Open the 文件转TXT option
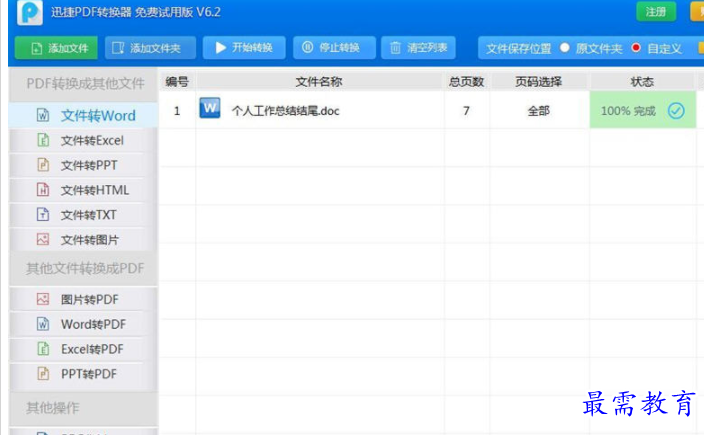The height and width of the screenshot is (435, 704). (x=84, y=215)
